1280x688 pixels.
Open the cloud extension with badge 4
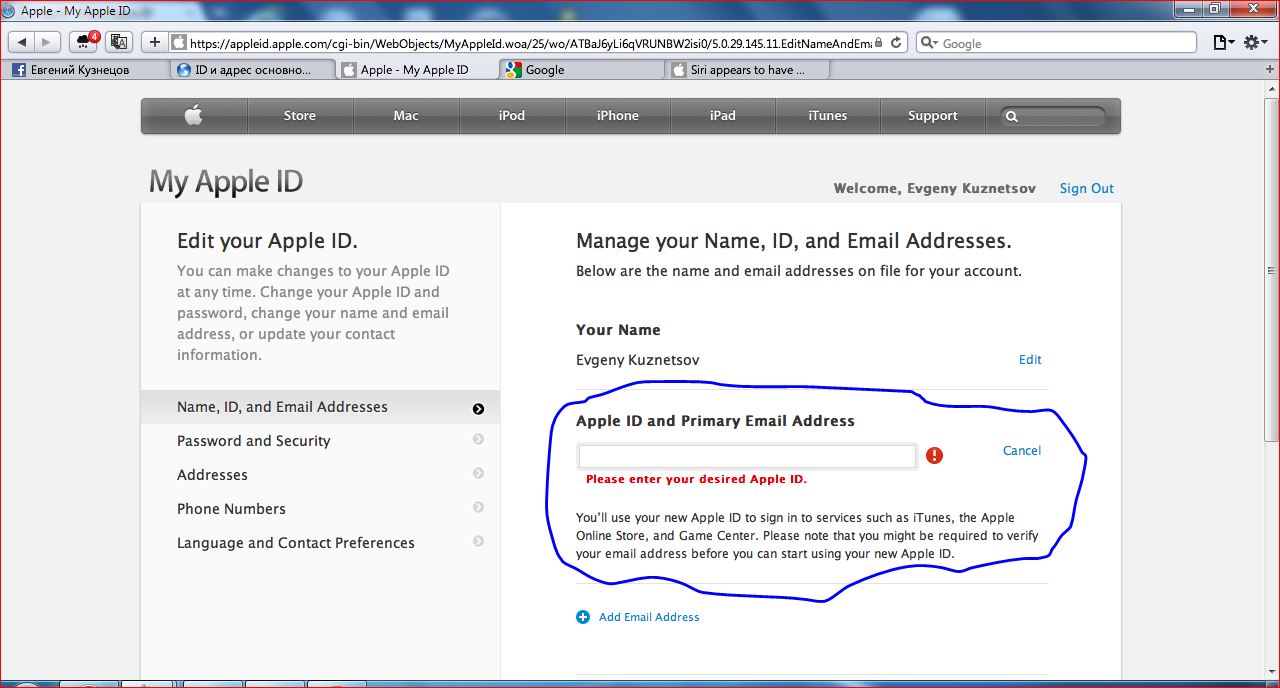[86, 42]
